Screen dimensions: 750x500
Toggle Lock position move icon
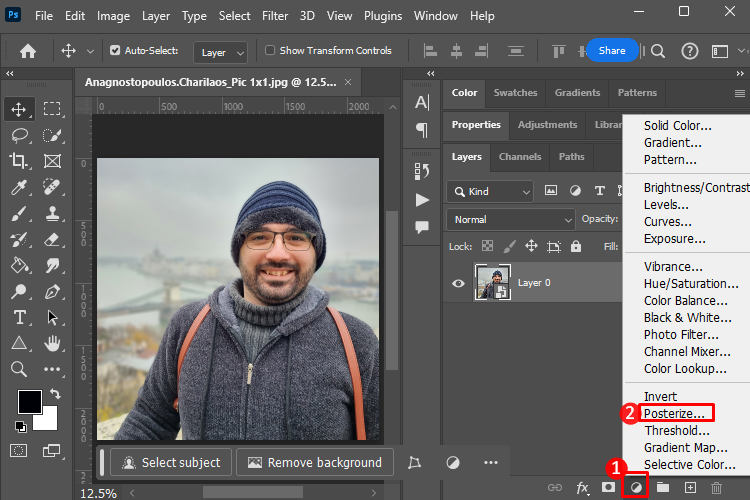(x=531, y=246)
